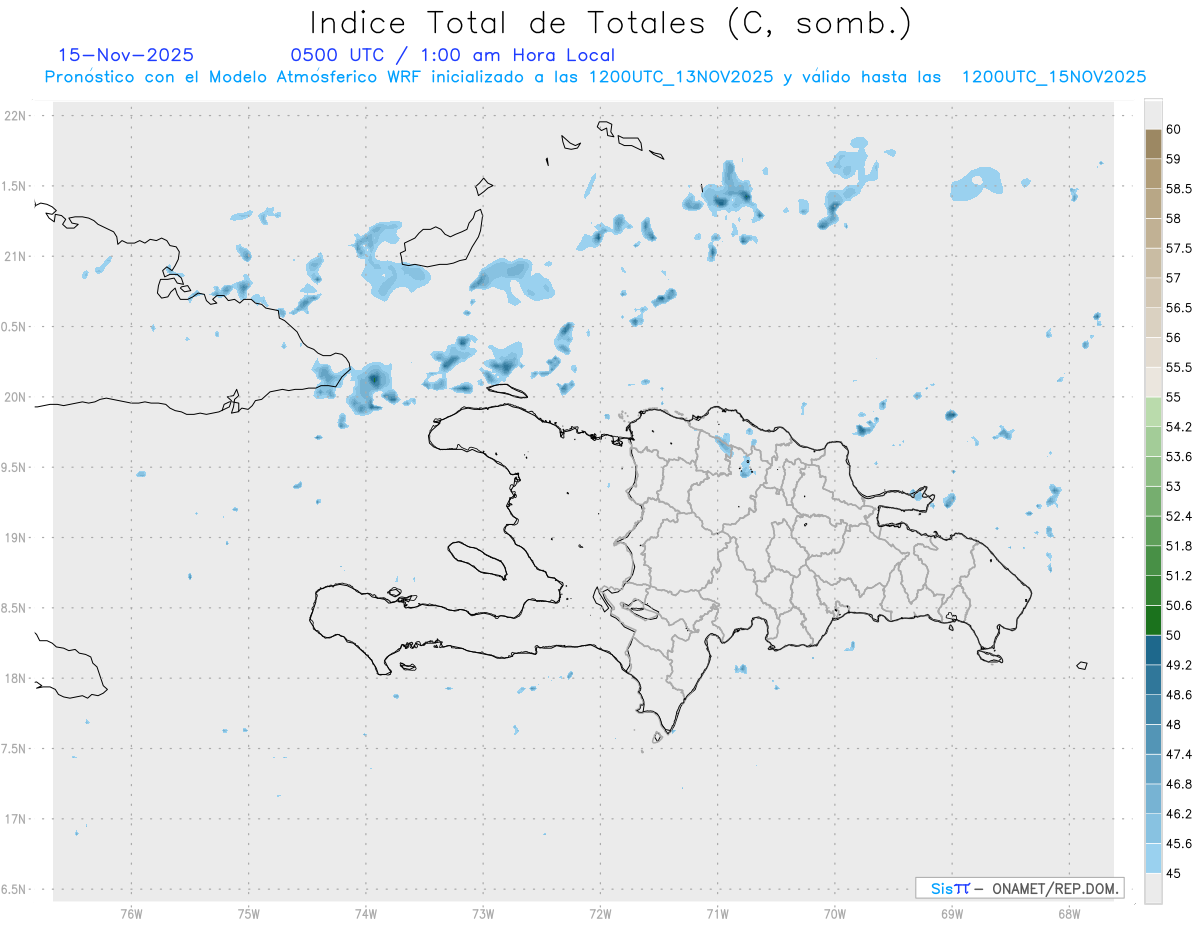The image size is (1200, 927).
Task: Click the "52.4" colorbar value
Action: (1179, 516)
